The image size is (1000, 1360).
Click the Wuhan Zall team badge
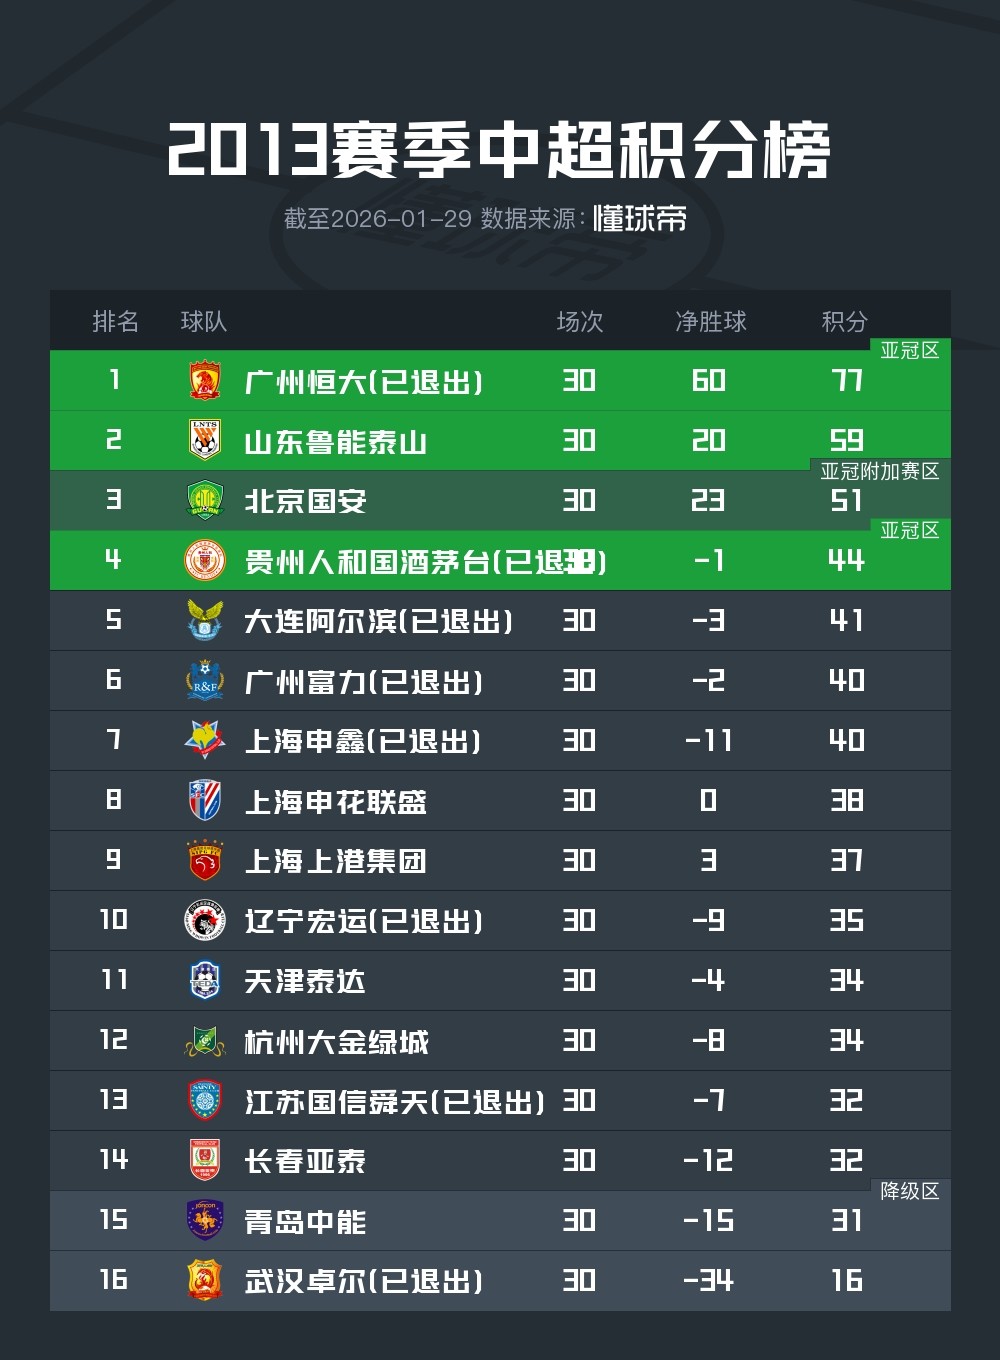(x=205, y=1281)
